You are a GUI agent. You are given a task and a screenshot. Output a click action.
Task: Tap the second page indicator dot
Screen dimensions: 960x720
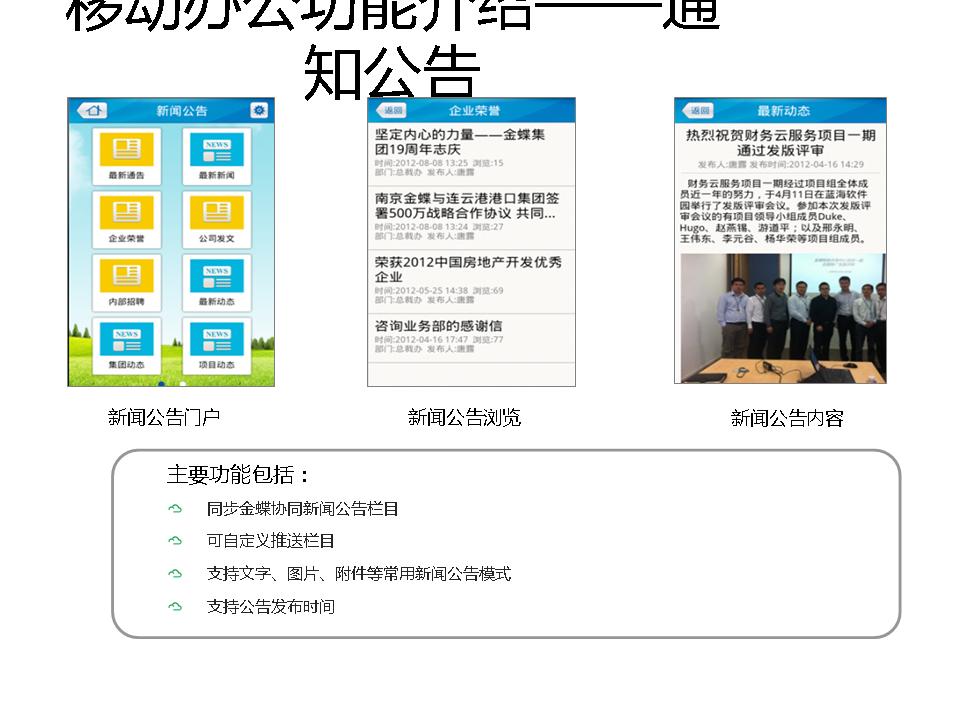183,382
